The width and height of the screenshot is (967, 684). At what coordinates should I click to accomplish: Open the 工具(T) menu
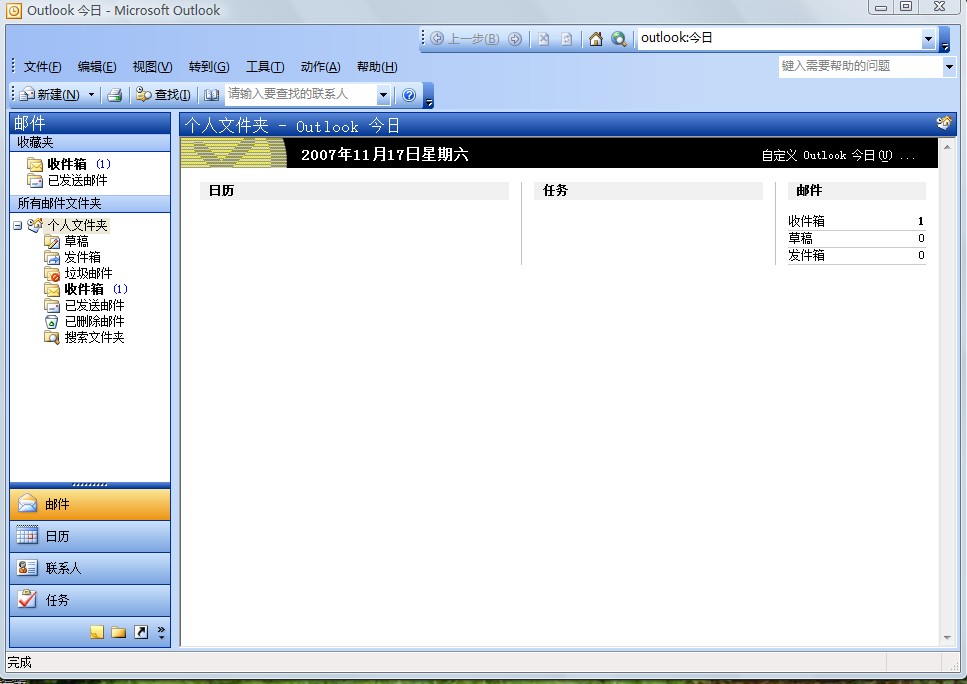point(265,67)
